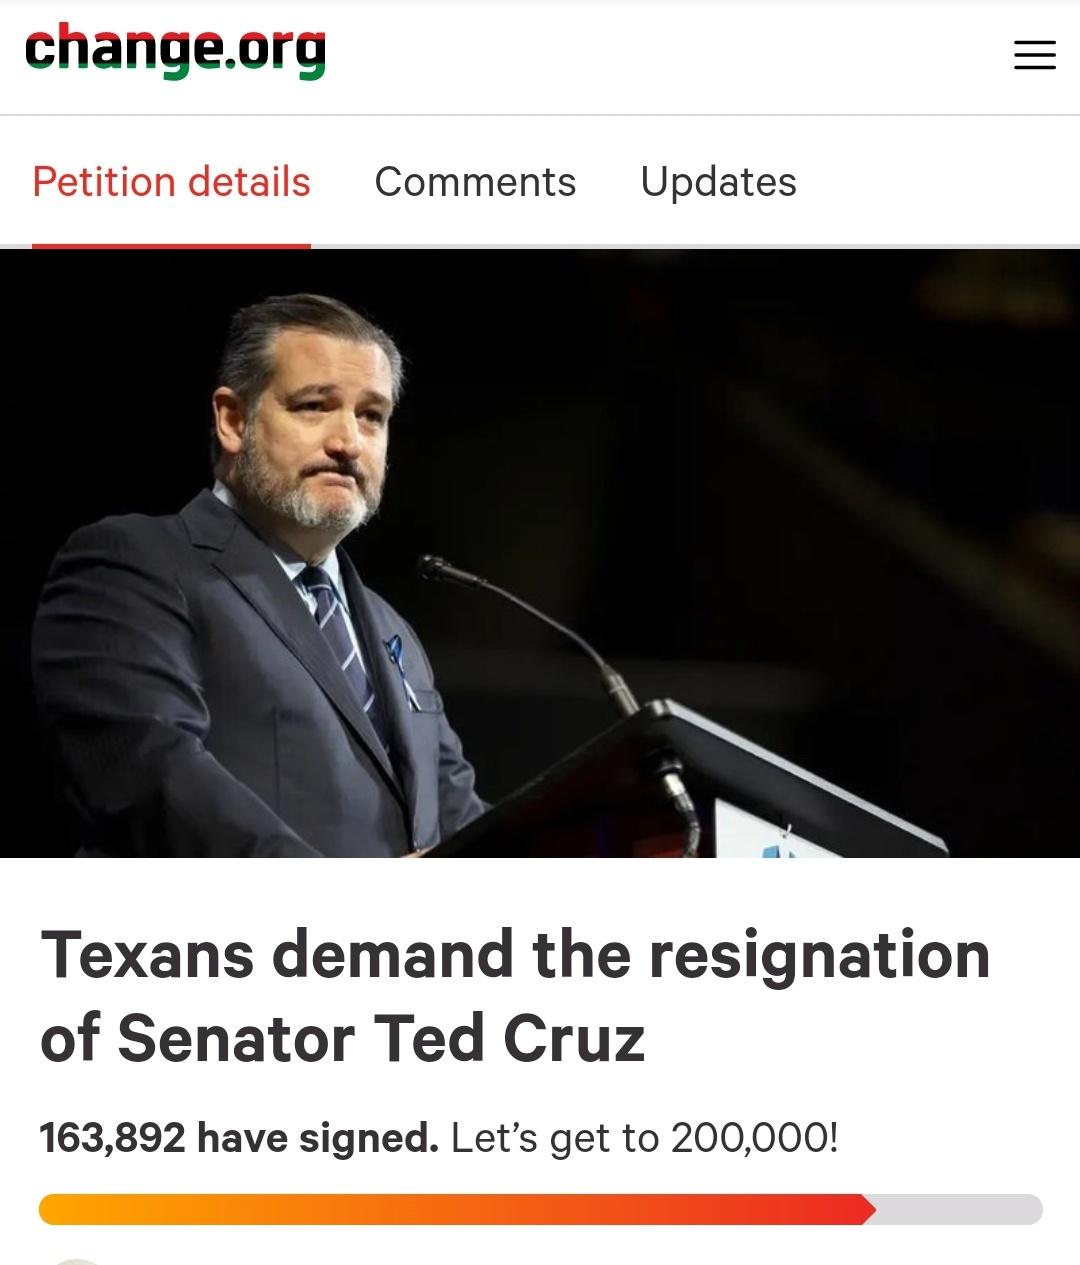Click the change.org header branding
The height and width of the screenshot is (1265, 1080).
pos(175,55)
